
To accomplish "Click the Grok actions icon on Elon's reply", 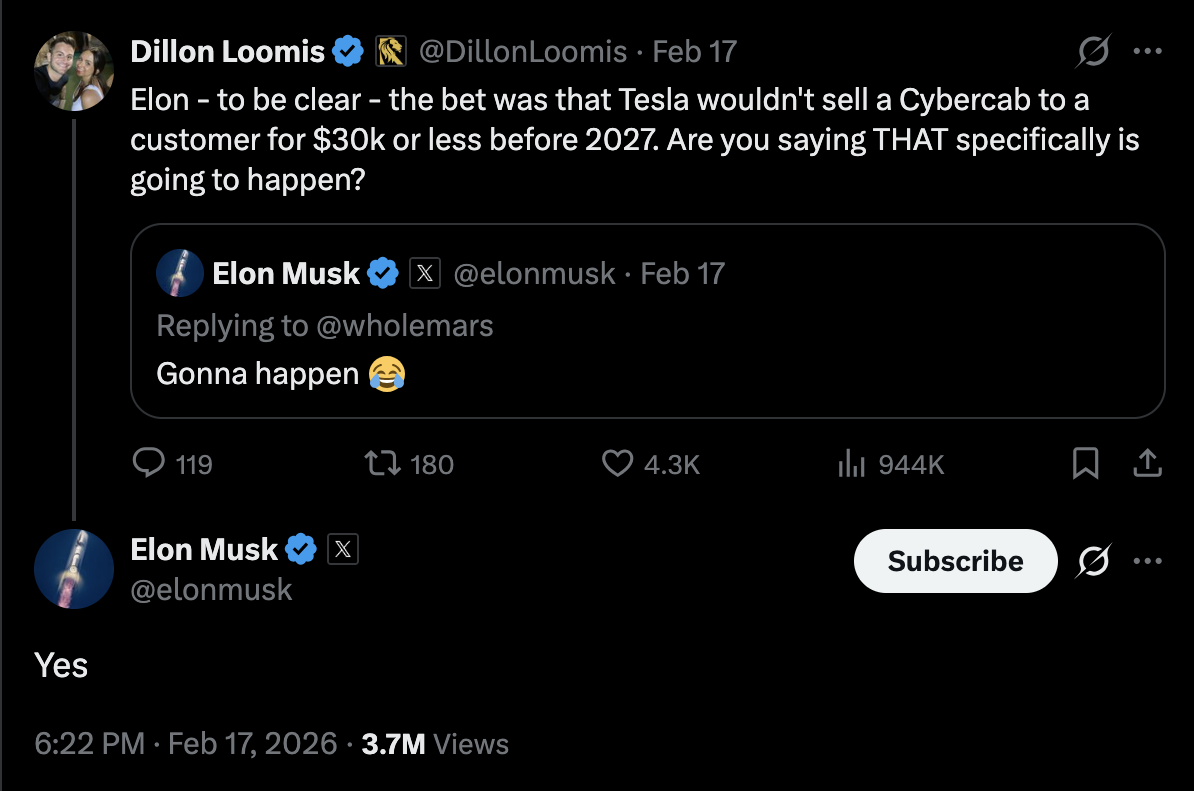I will (x=1093, y=561).
